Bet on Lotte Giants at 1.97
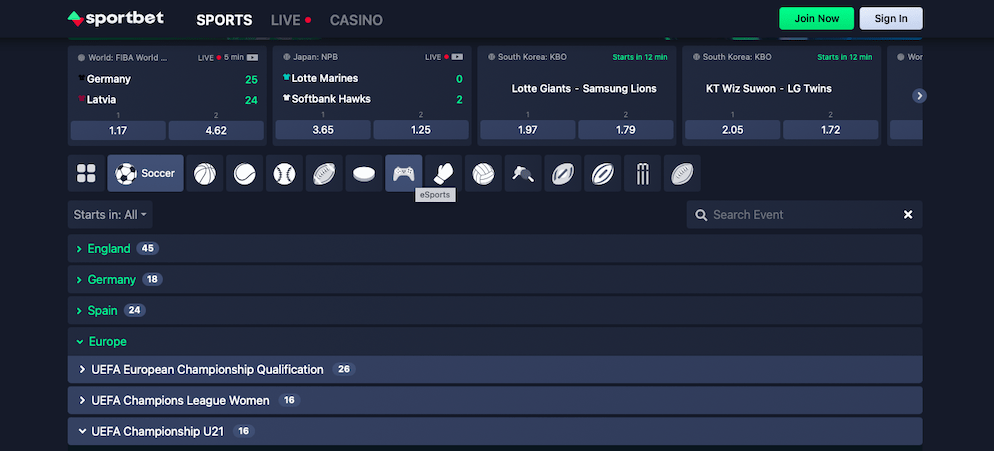This screenshot has height=451, width=994. 527,130
